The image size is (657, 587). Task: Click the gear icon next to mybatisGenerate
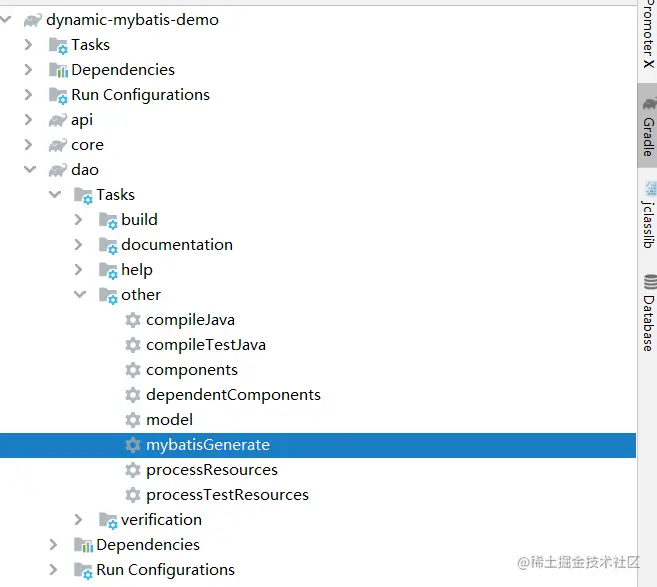(x=133, y=445)
